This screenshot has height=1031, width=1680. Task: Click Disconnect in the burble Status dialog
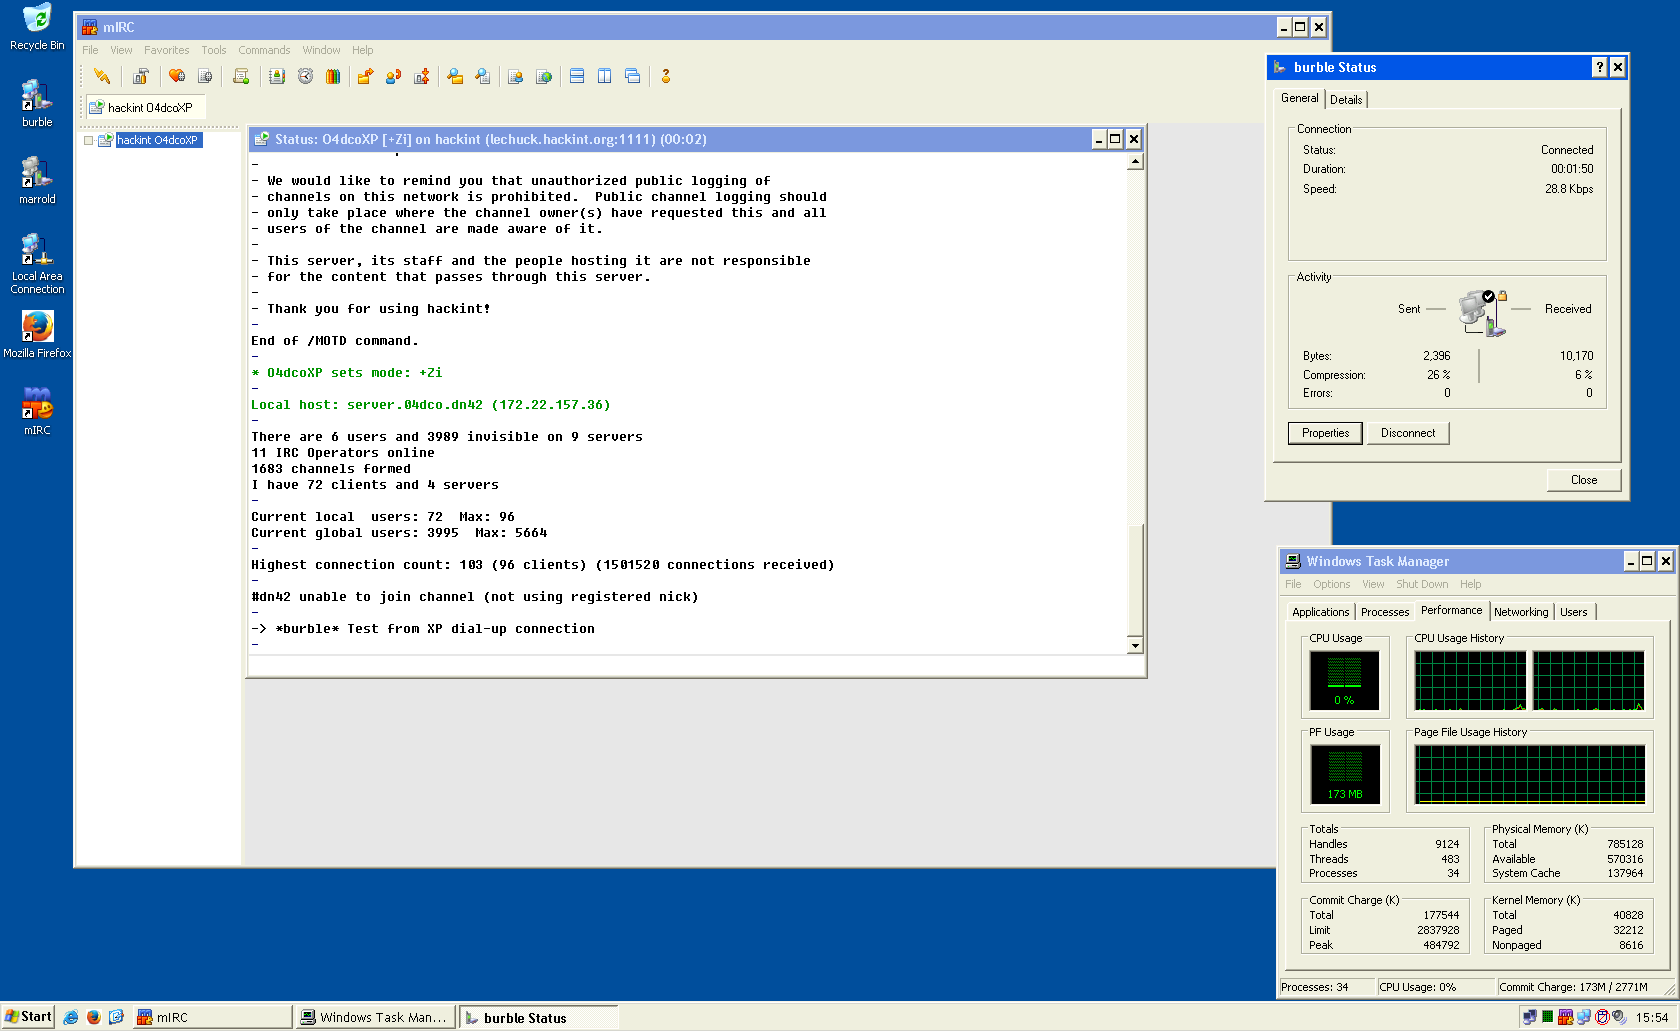coord(1407,432)
